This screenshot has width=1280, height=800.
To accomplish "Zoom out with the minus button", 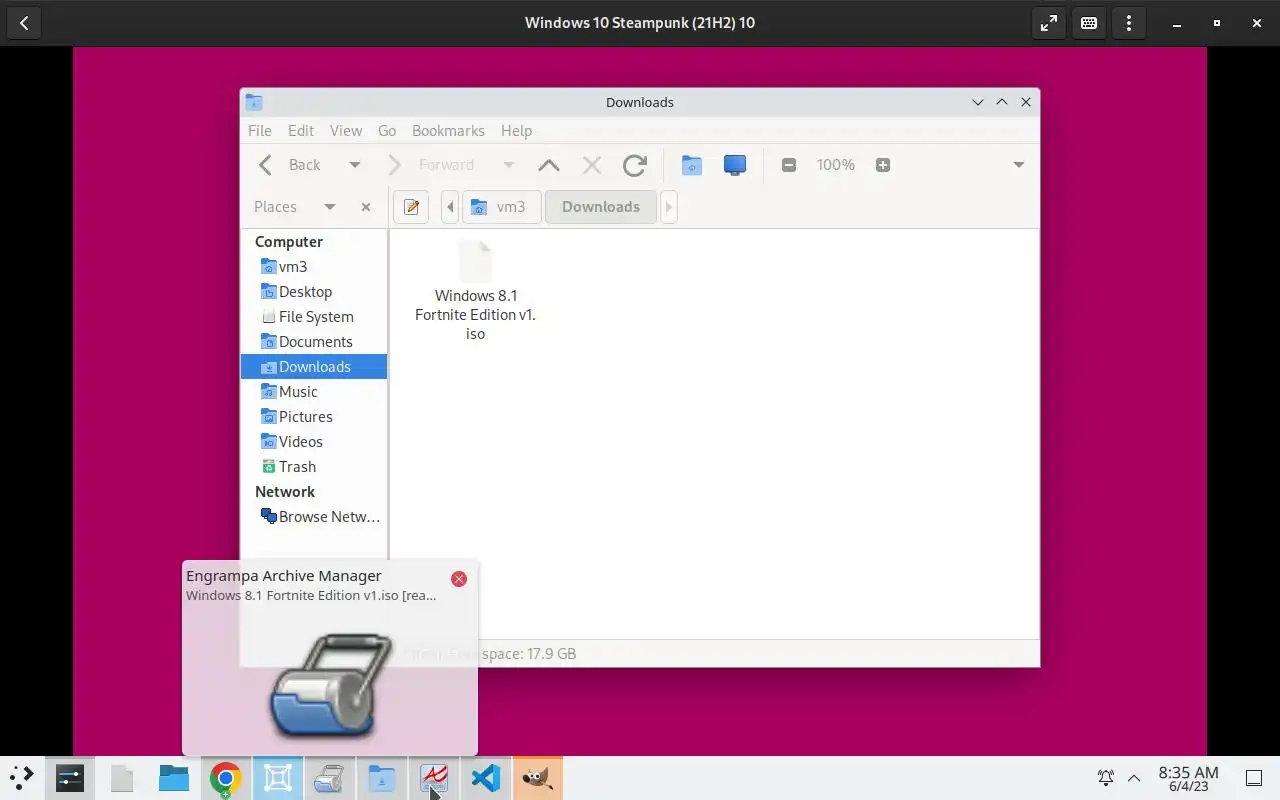I will pos(789,165).
